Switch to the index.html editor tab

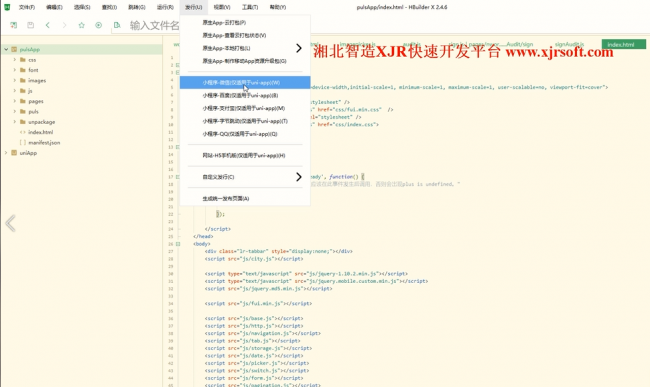coord(623,44)
